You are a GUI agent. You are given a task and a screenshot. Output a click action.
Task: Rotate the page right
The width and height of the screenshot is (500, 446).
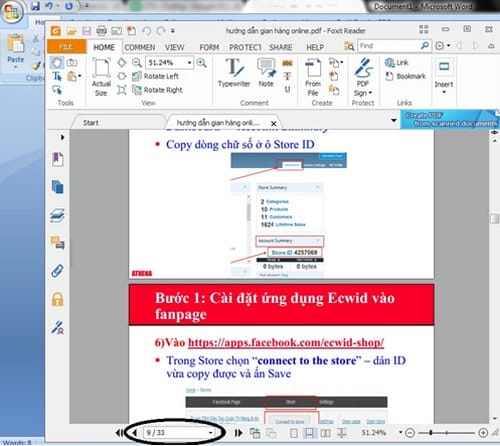pyautogui.click(x=157, y=90)
